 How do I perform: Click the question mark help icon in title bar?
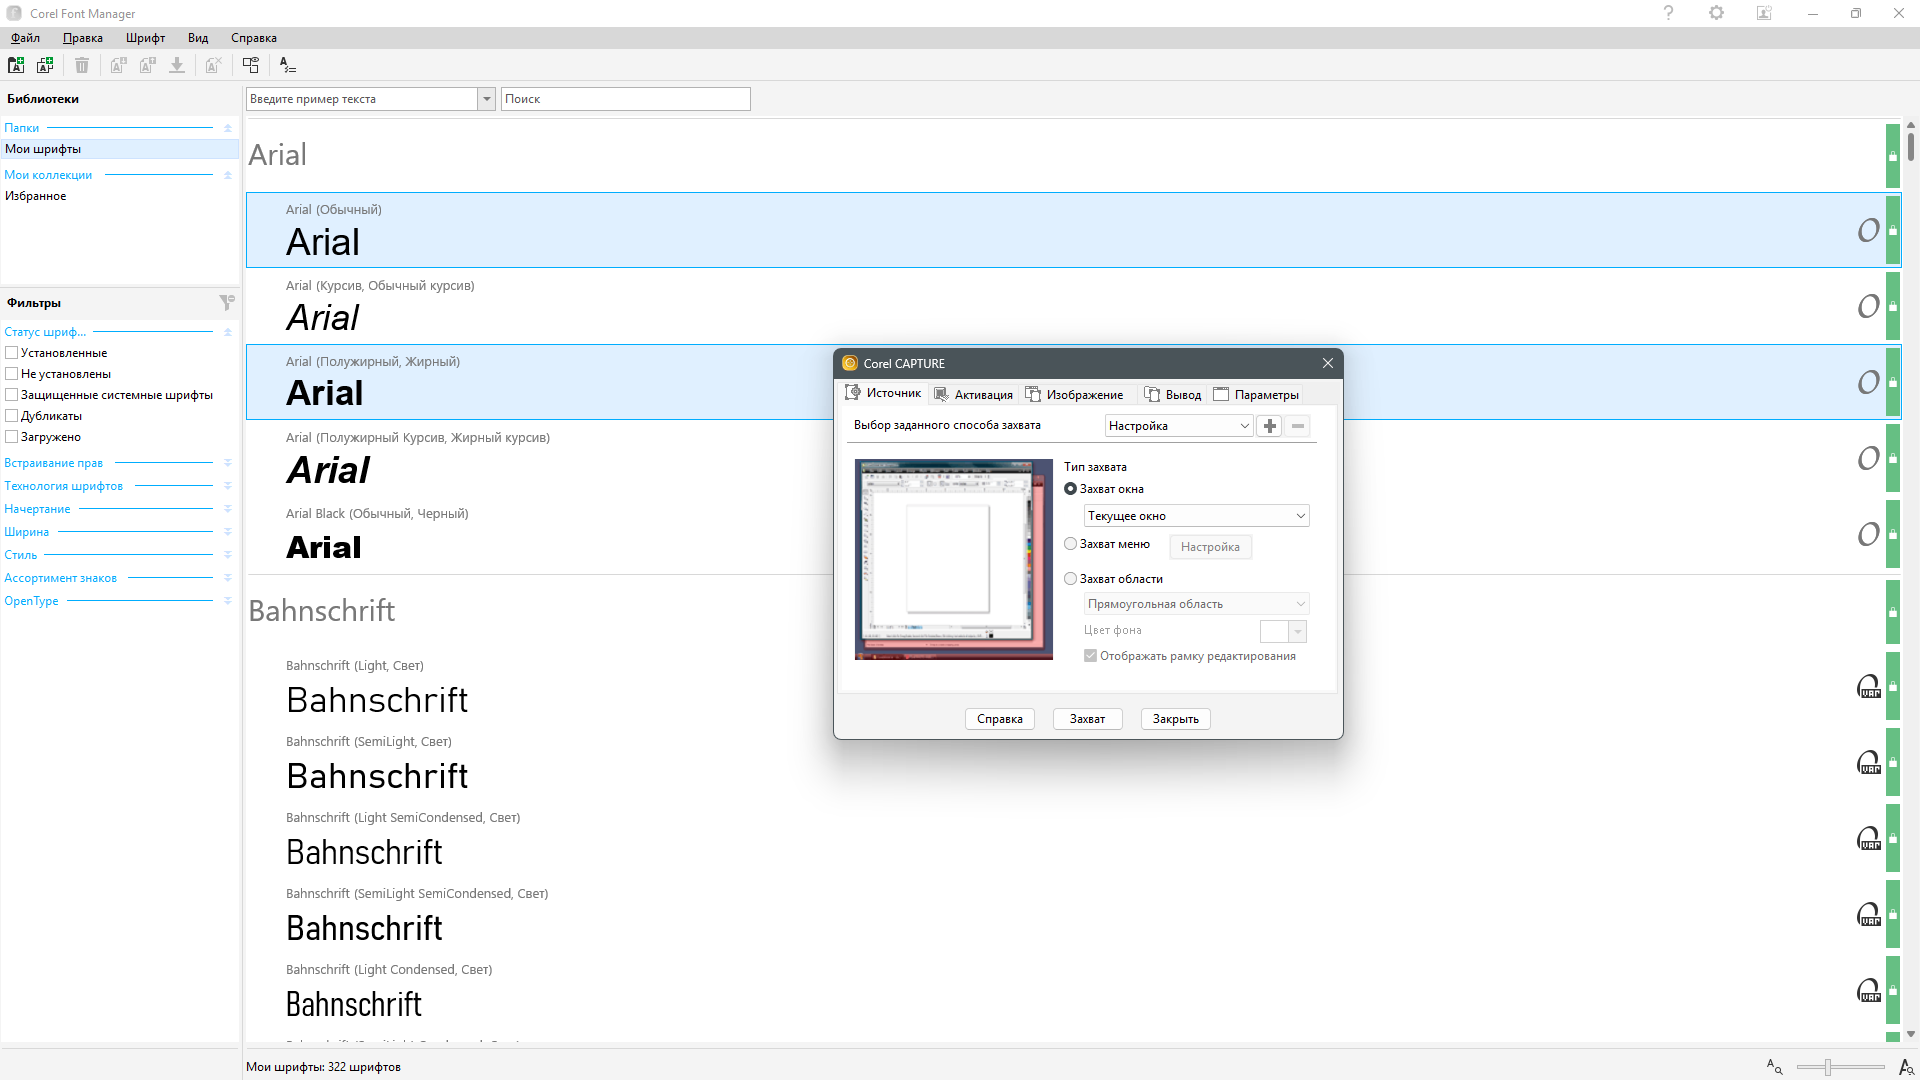pos(1668,13)
